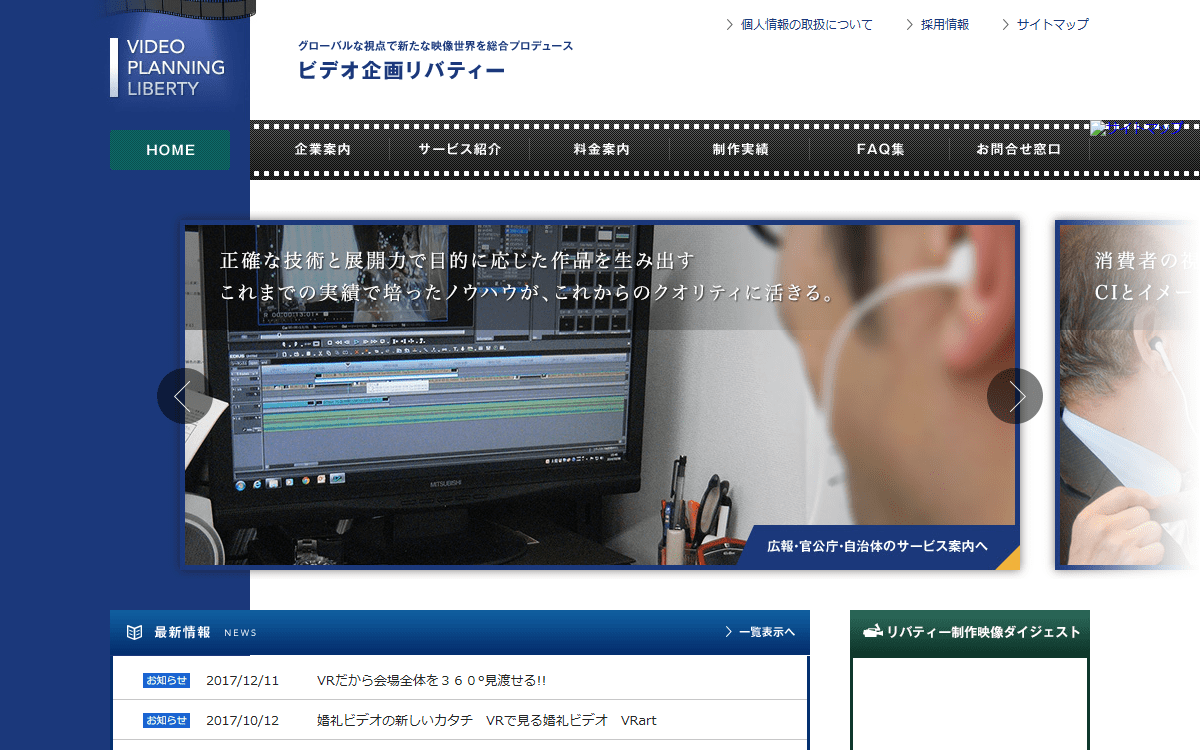Click camera icon in digest header
The width and height of the screenshot is (1200, 750).
(873, 631)
